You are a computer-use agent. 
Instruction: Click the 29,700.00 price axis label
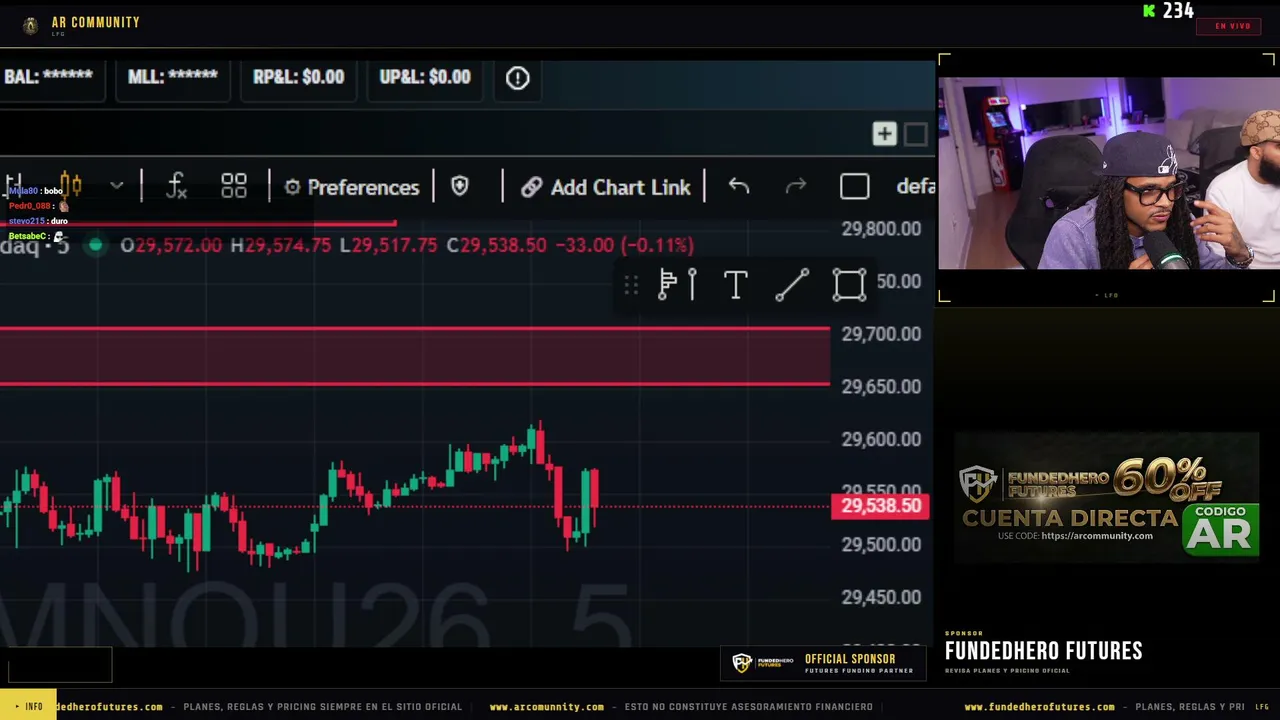[x=881, y=334]
